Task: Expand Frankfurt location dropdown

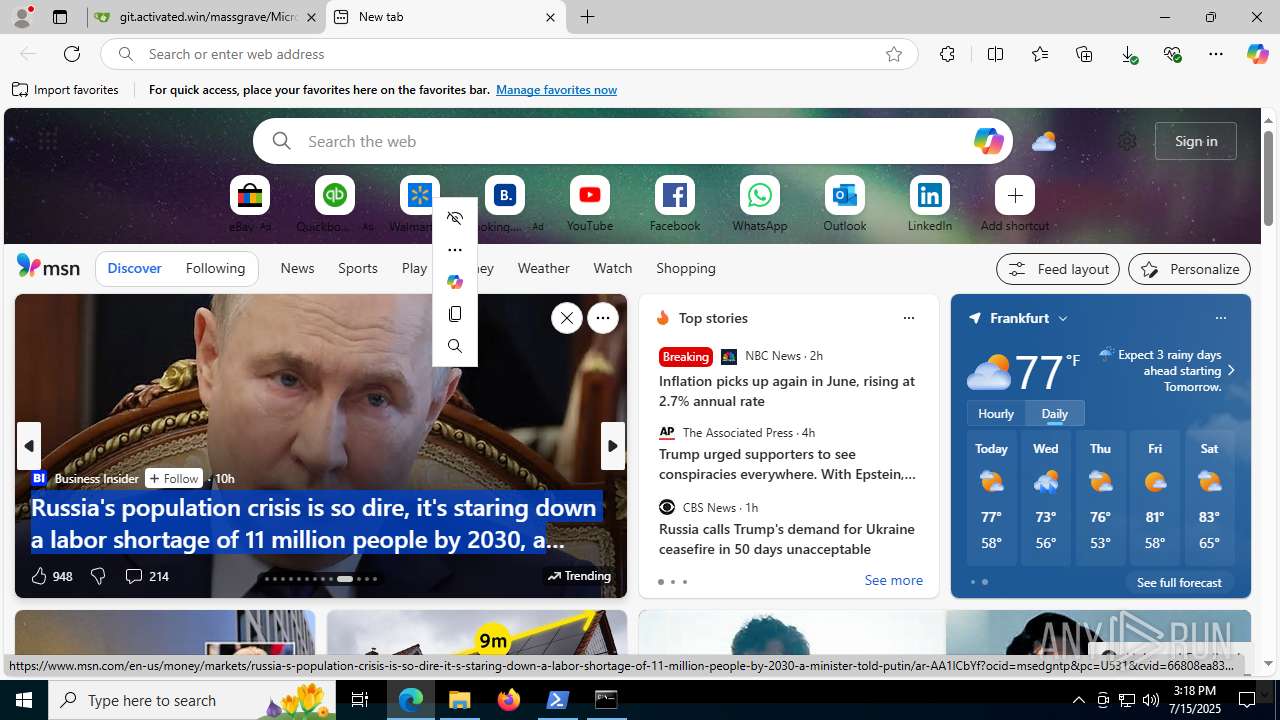Action: (x=1063, y=318)
